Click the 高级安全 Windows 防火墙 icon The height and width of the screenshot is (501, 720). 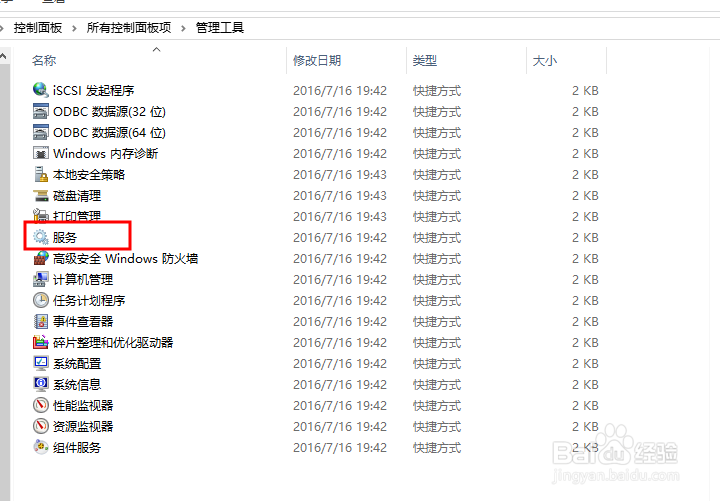(41, 258)
